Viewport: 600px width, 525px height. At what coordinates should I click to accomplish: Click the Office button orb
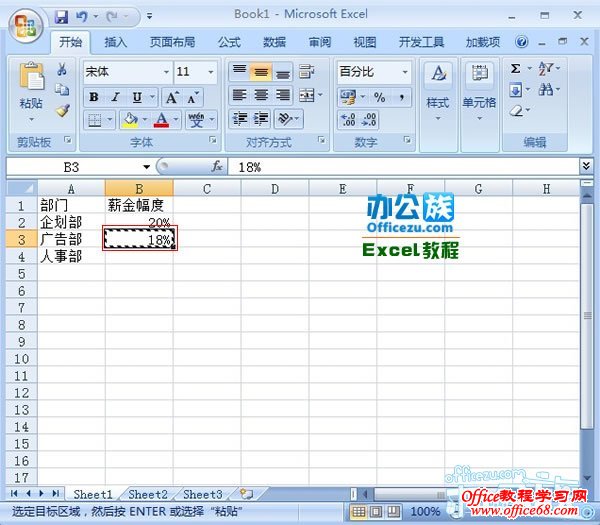25,26
